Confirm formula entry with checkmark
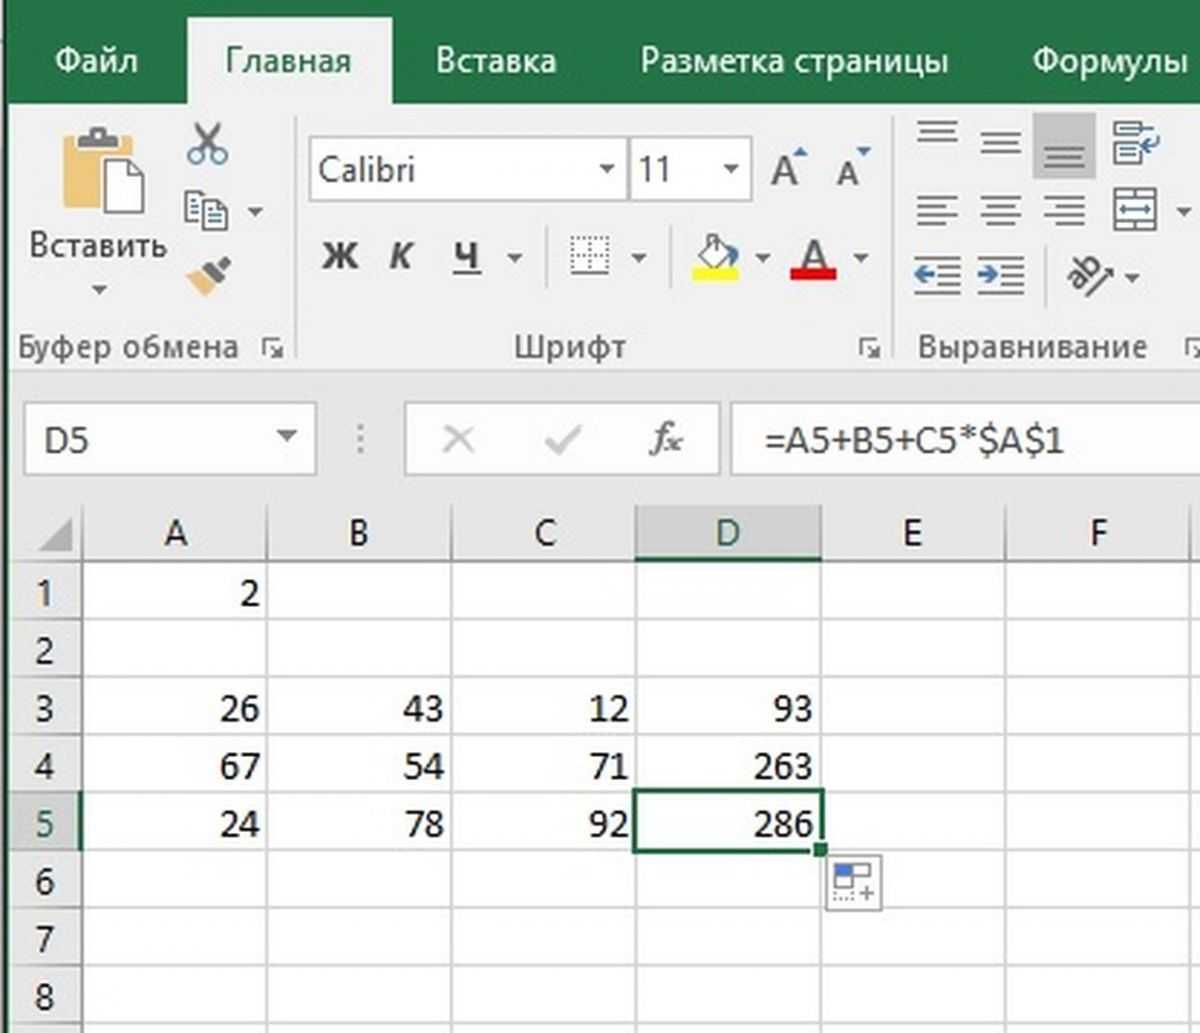 click(x=563, y=439)
